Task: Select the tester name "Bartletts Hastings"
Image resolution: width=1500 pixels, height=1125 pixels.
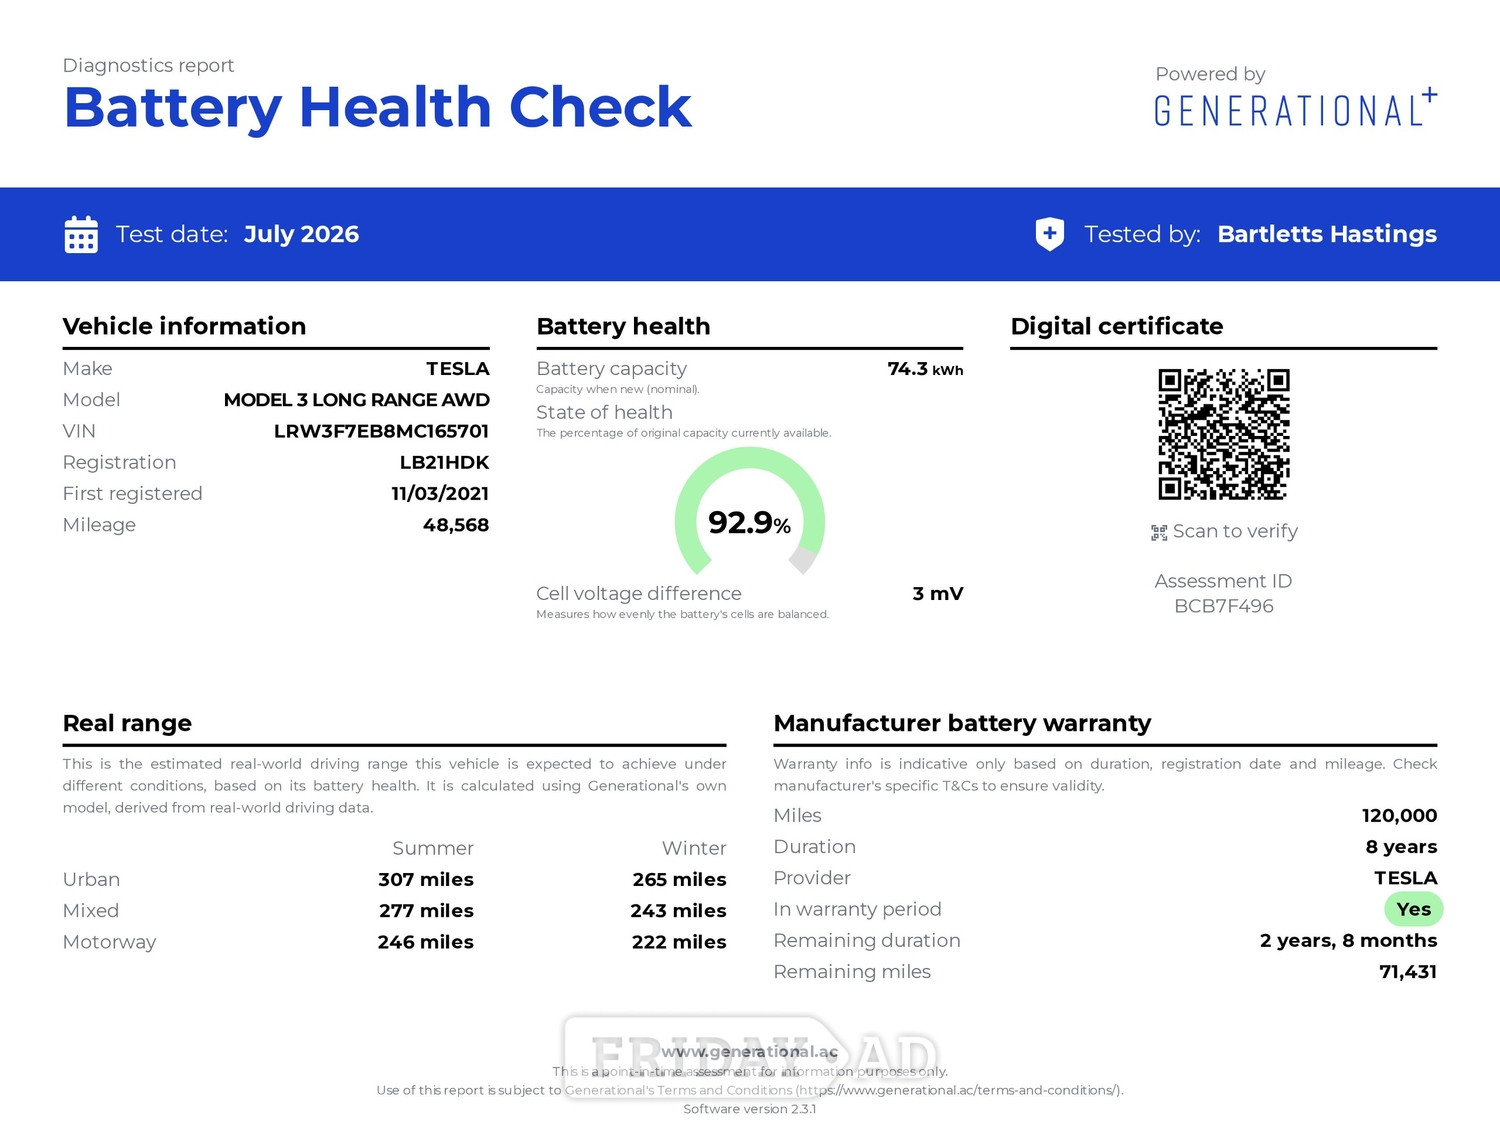Action: 1327,234
